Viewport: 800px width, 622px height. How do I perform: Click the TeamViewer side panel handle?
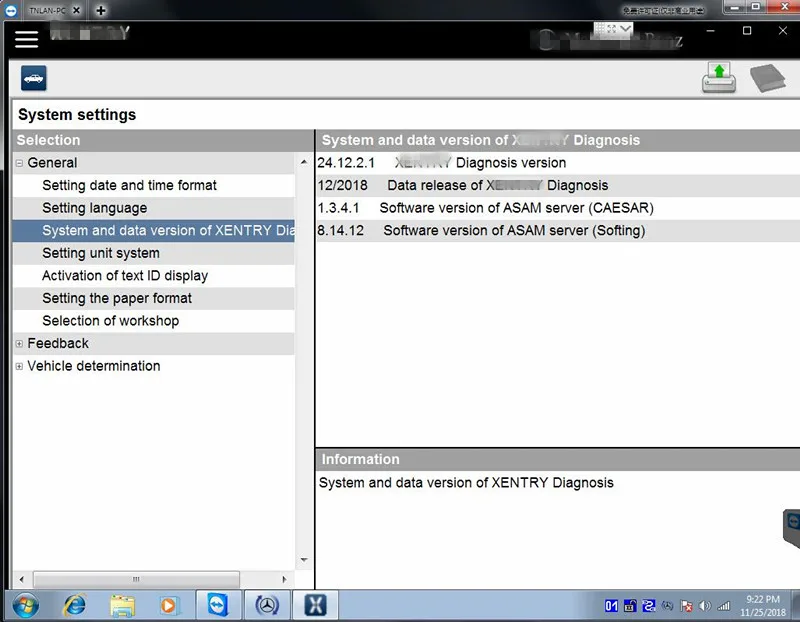click(792, 528)
